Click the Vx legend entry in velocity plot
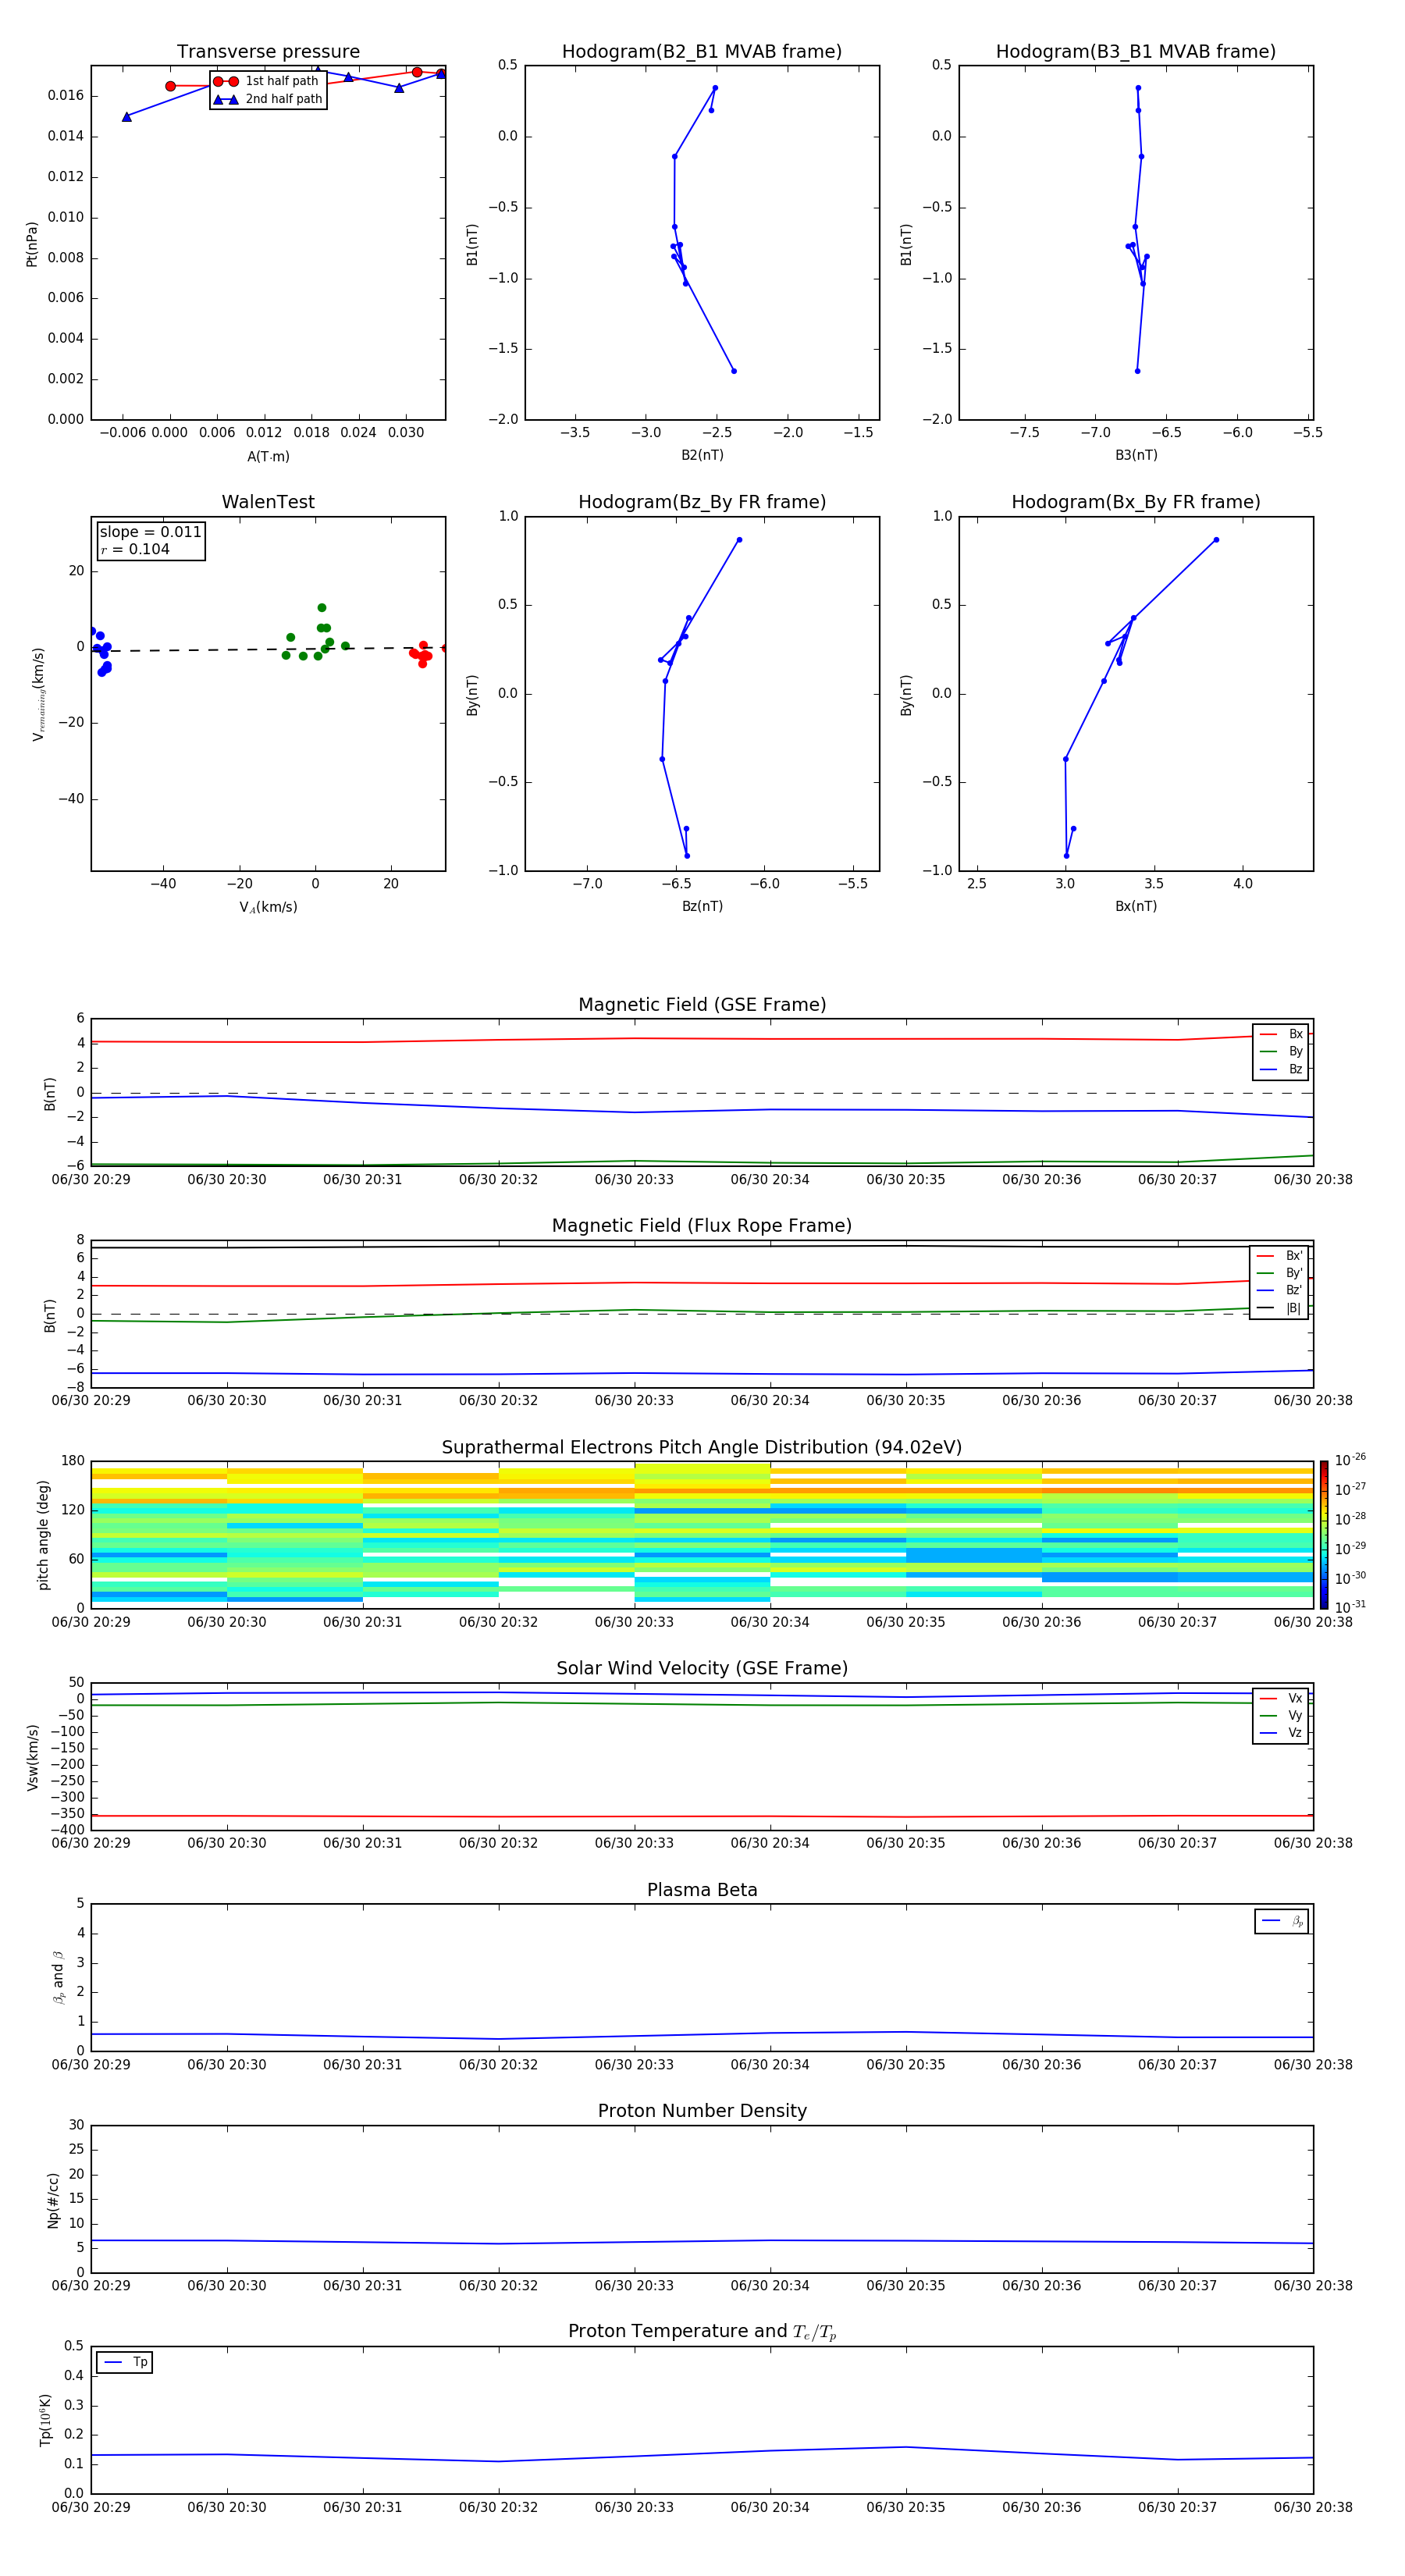 pyautogui.click(x=1282, y=1698)
